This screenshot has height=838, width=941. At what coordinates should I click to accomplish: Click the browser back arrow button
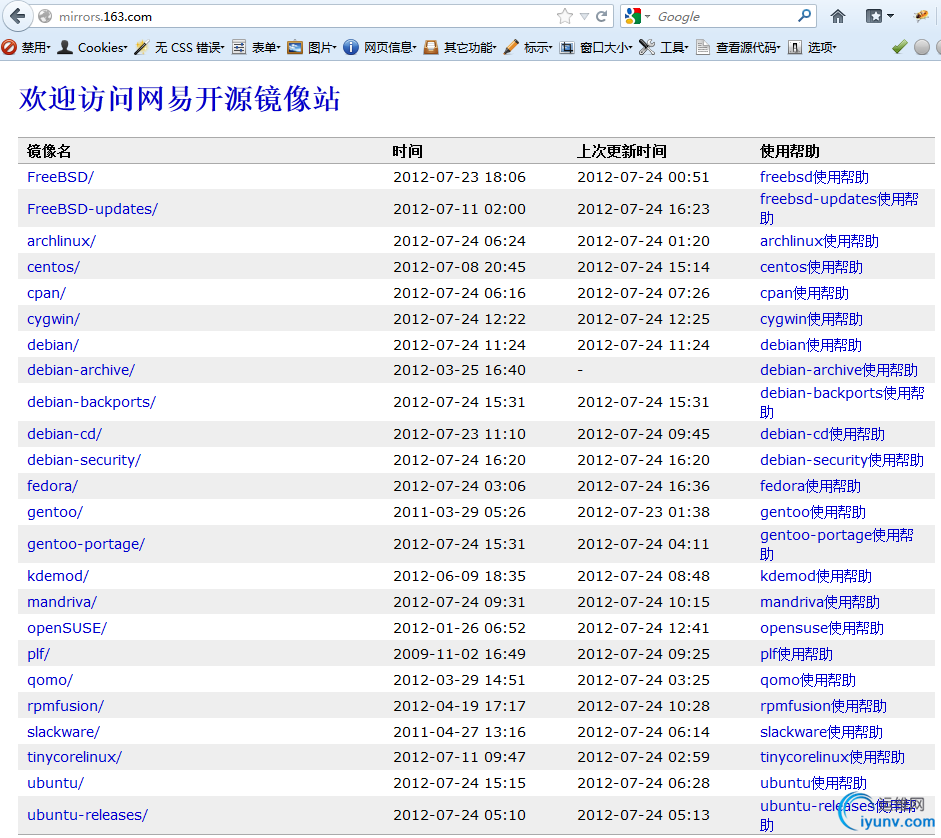coord(17,16)
